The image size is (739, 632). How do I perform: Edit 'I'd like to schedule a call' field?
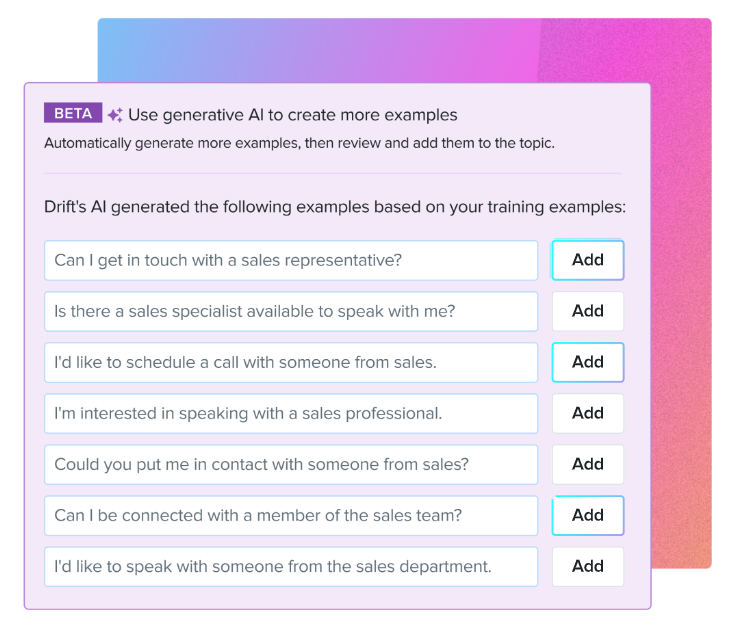tap(291, 362)
